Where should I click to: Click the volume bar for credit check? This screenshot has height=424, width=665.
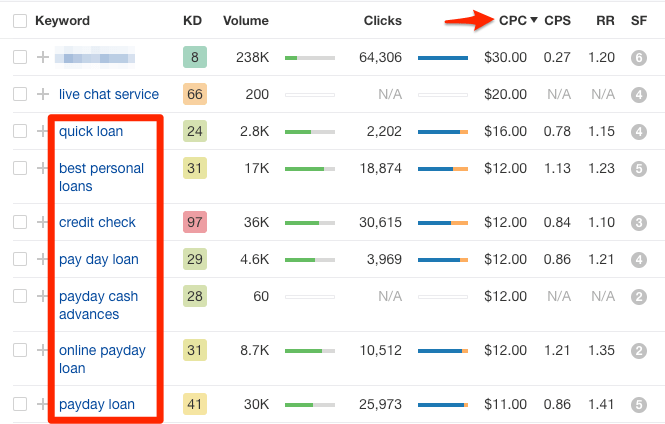(309, 222)
